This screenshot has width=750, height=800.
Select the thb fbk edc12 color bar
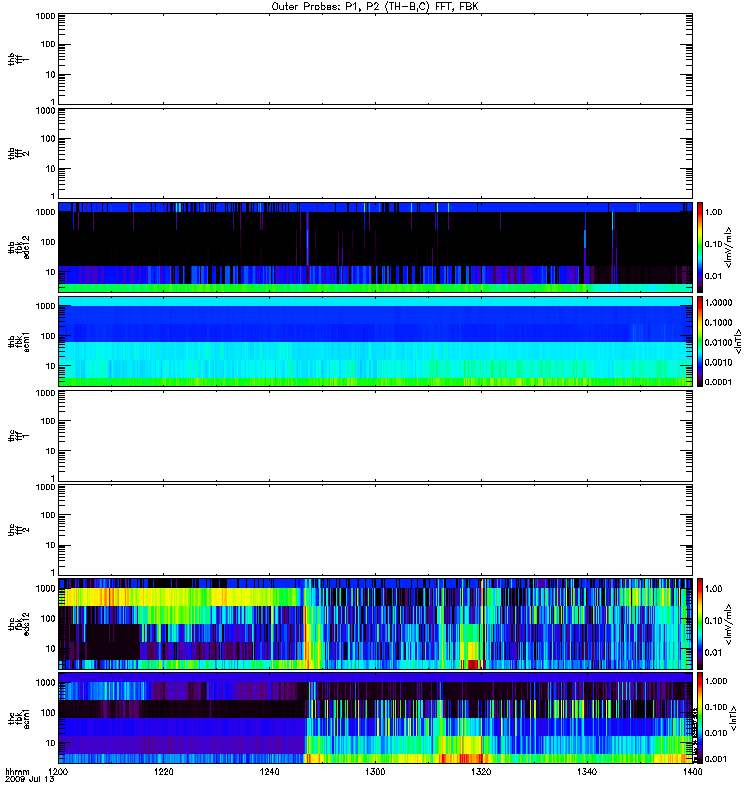coord(700,247)
